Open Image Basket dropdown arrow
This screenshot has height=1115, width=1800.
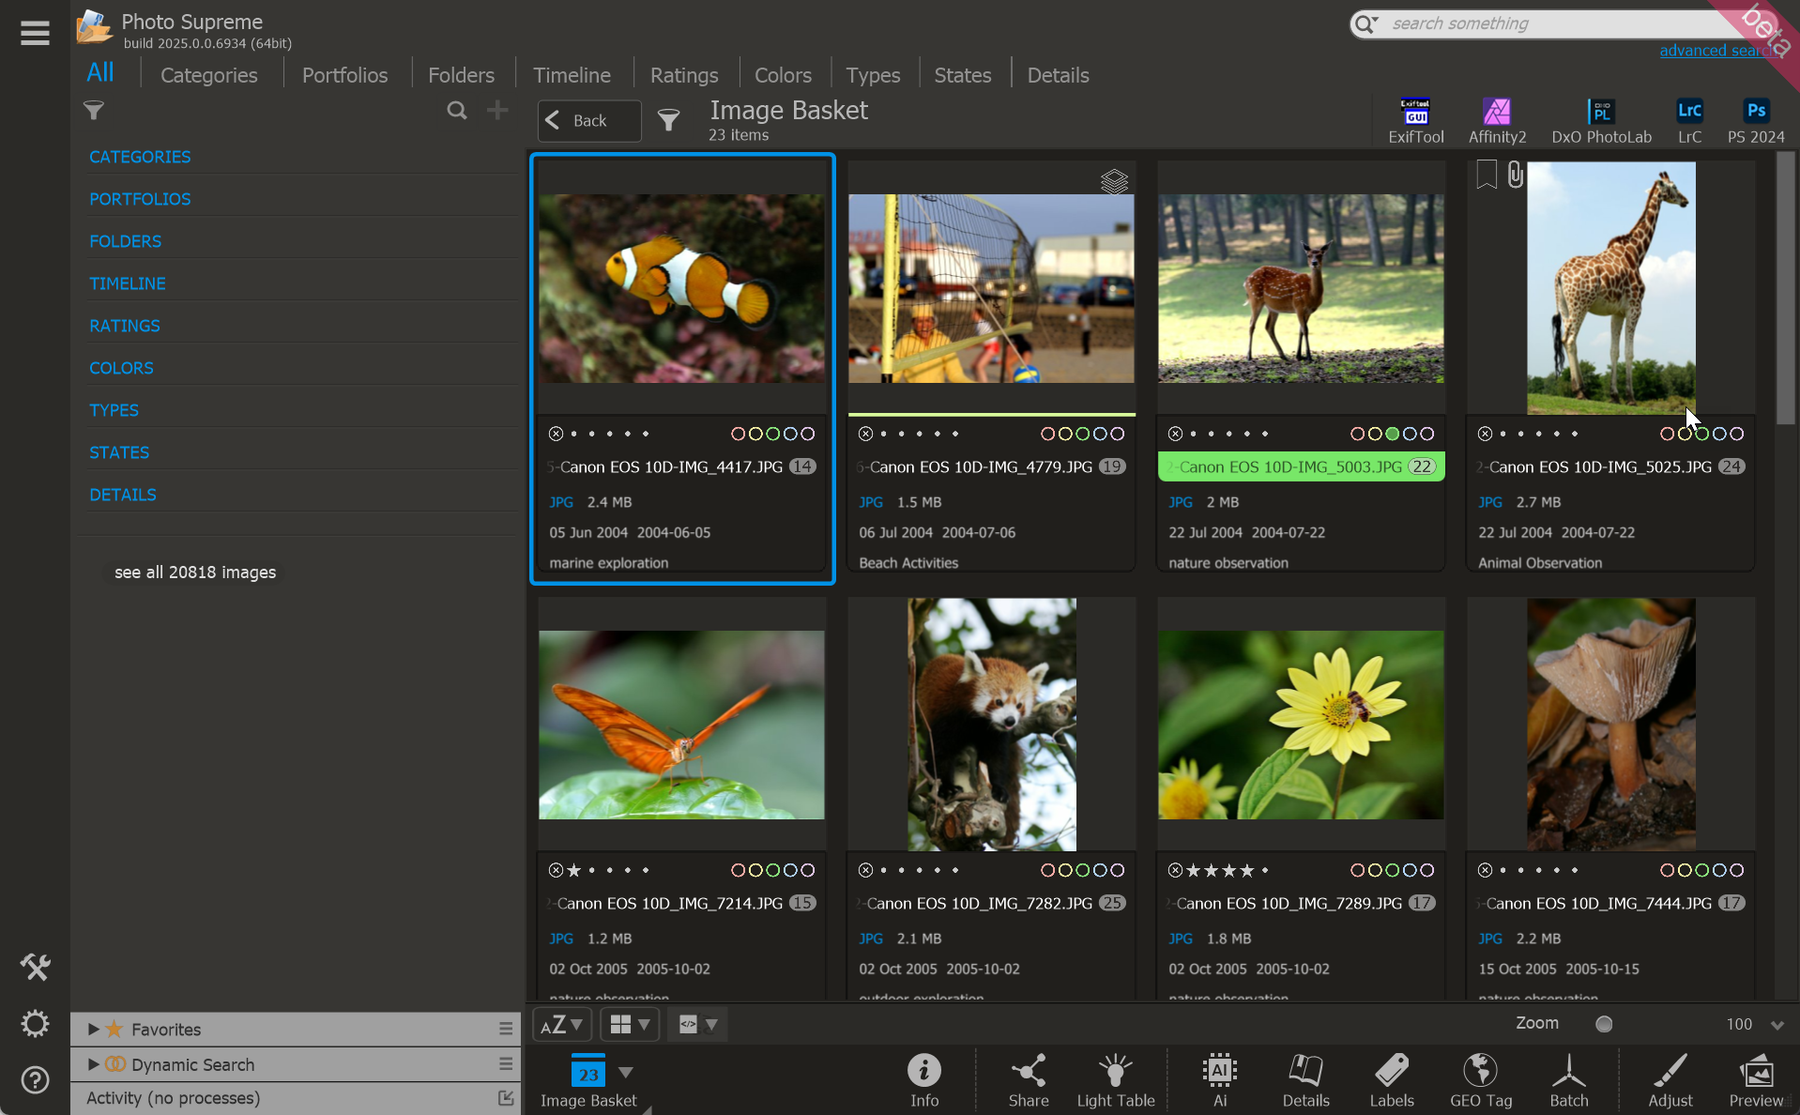626,1072
